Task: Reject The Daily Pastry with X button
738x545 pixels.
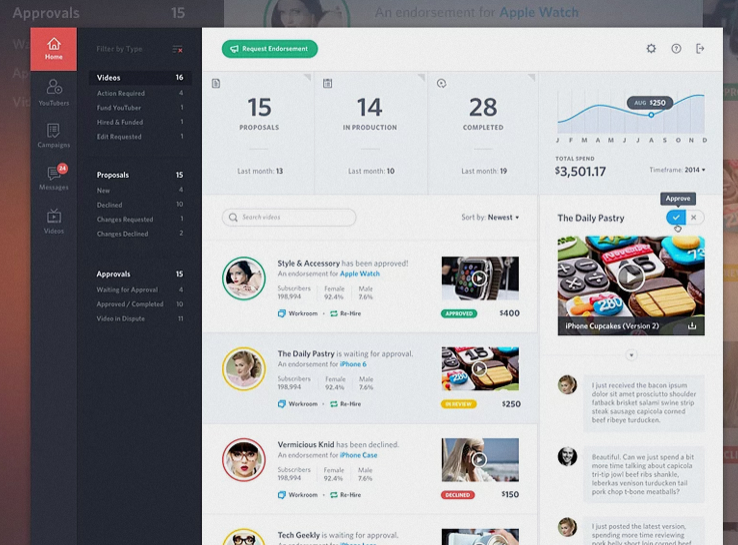Action: (694, 217)
